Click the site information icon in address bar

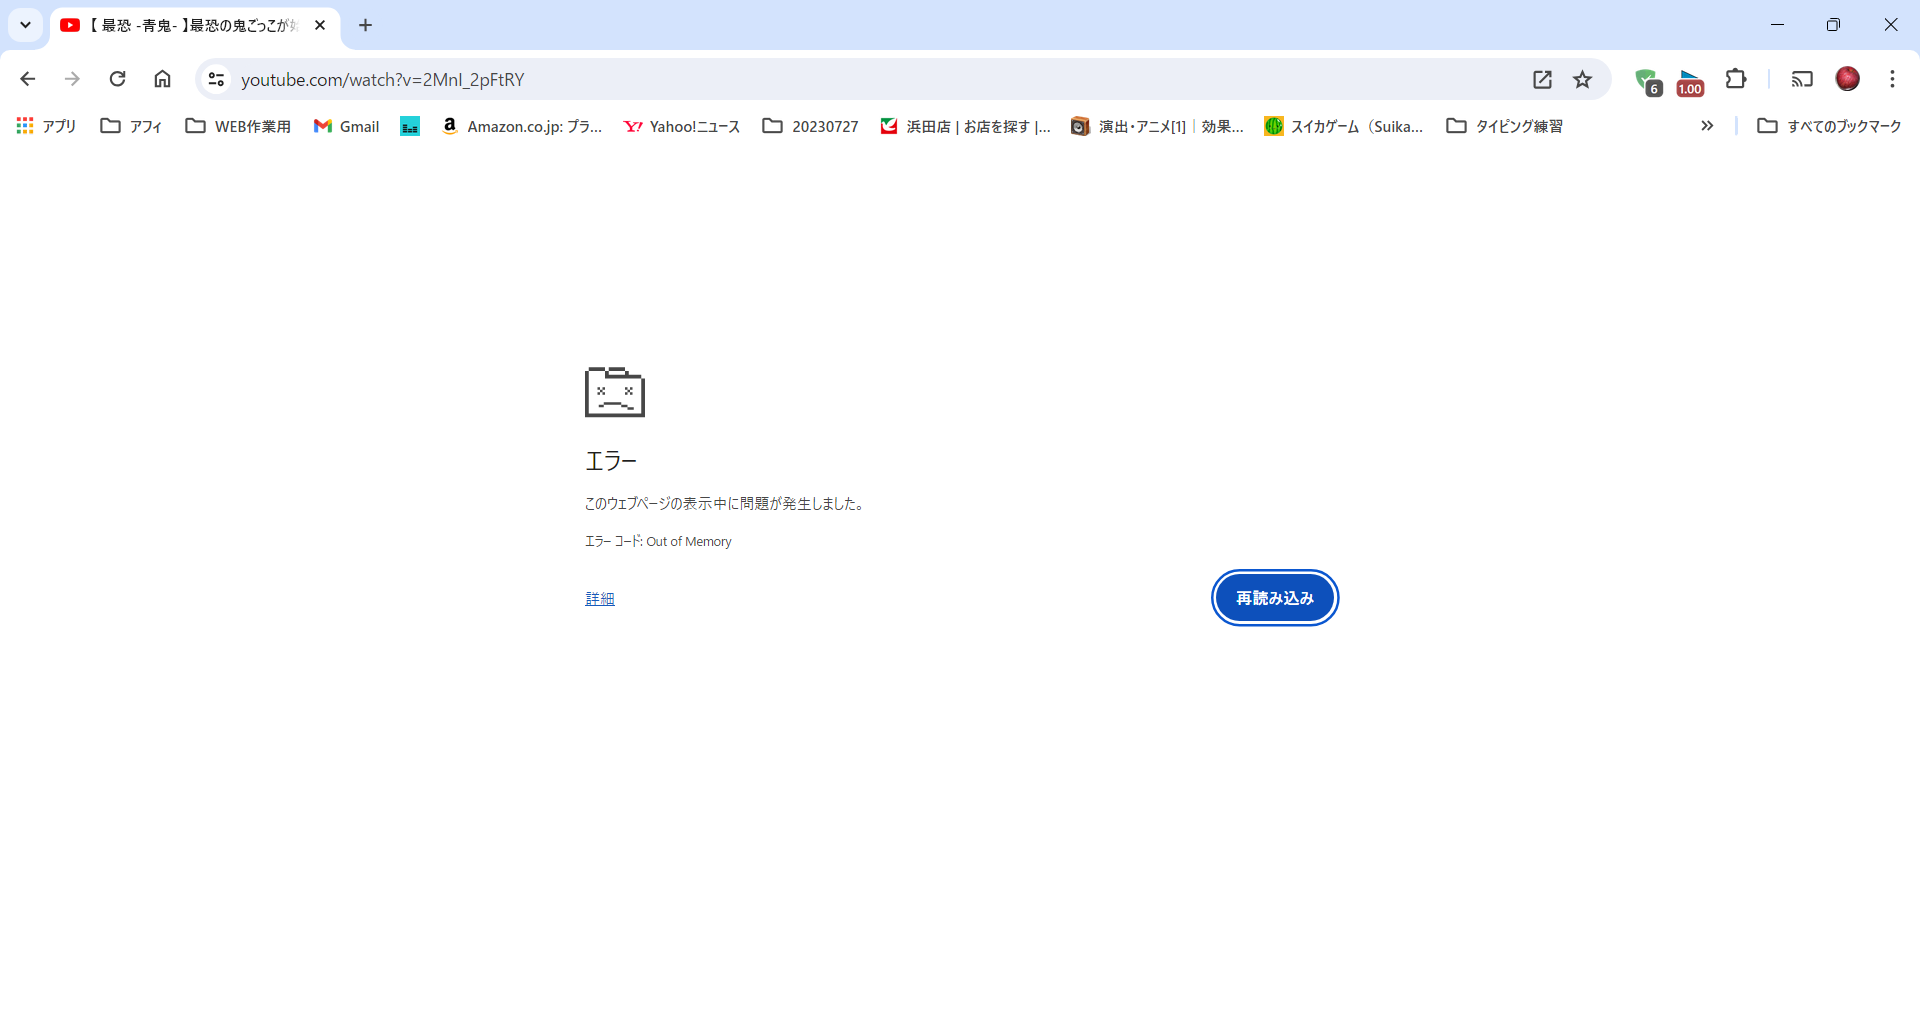point(216,79)
